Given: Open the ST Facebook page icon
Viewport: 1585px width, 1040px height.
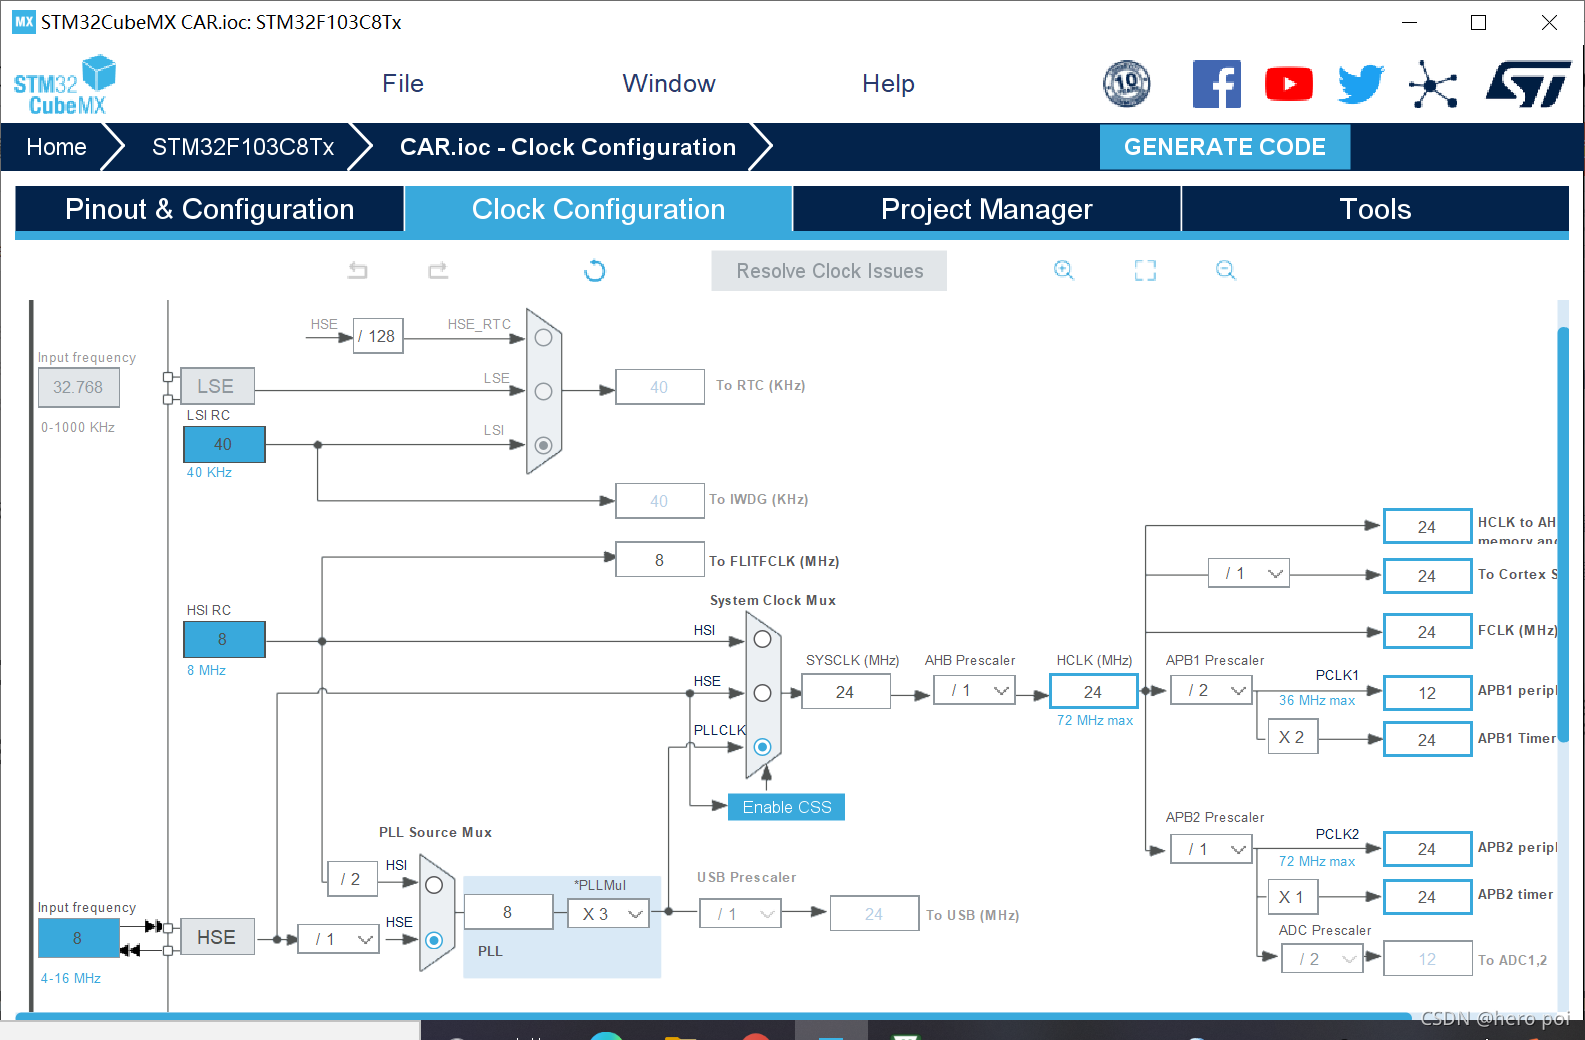Looking at the screenshot, I should (1216, 84).
